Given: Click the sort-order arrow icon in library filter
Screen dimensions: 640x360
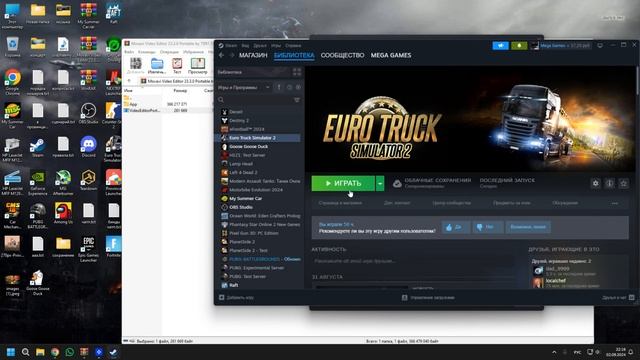Looking at the screenshot, I should pos(279,87).
